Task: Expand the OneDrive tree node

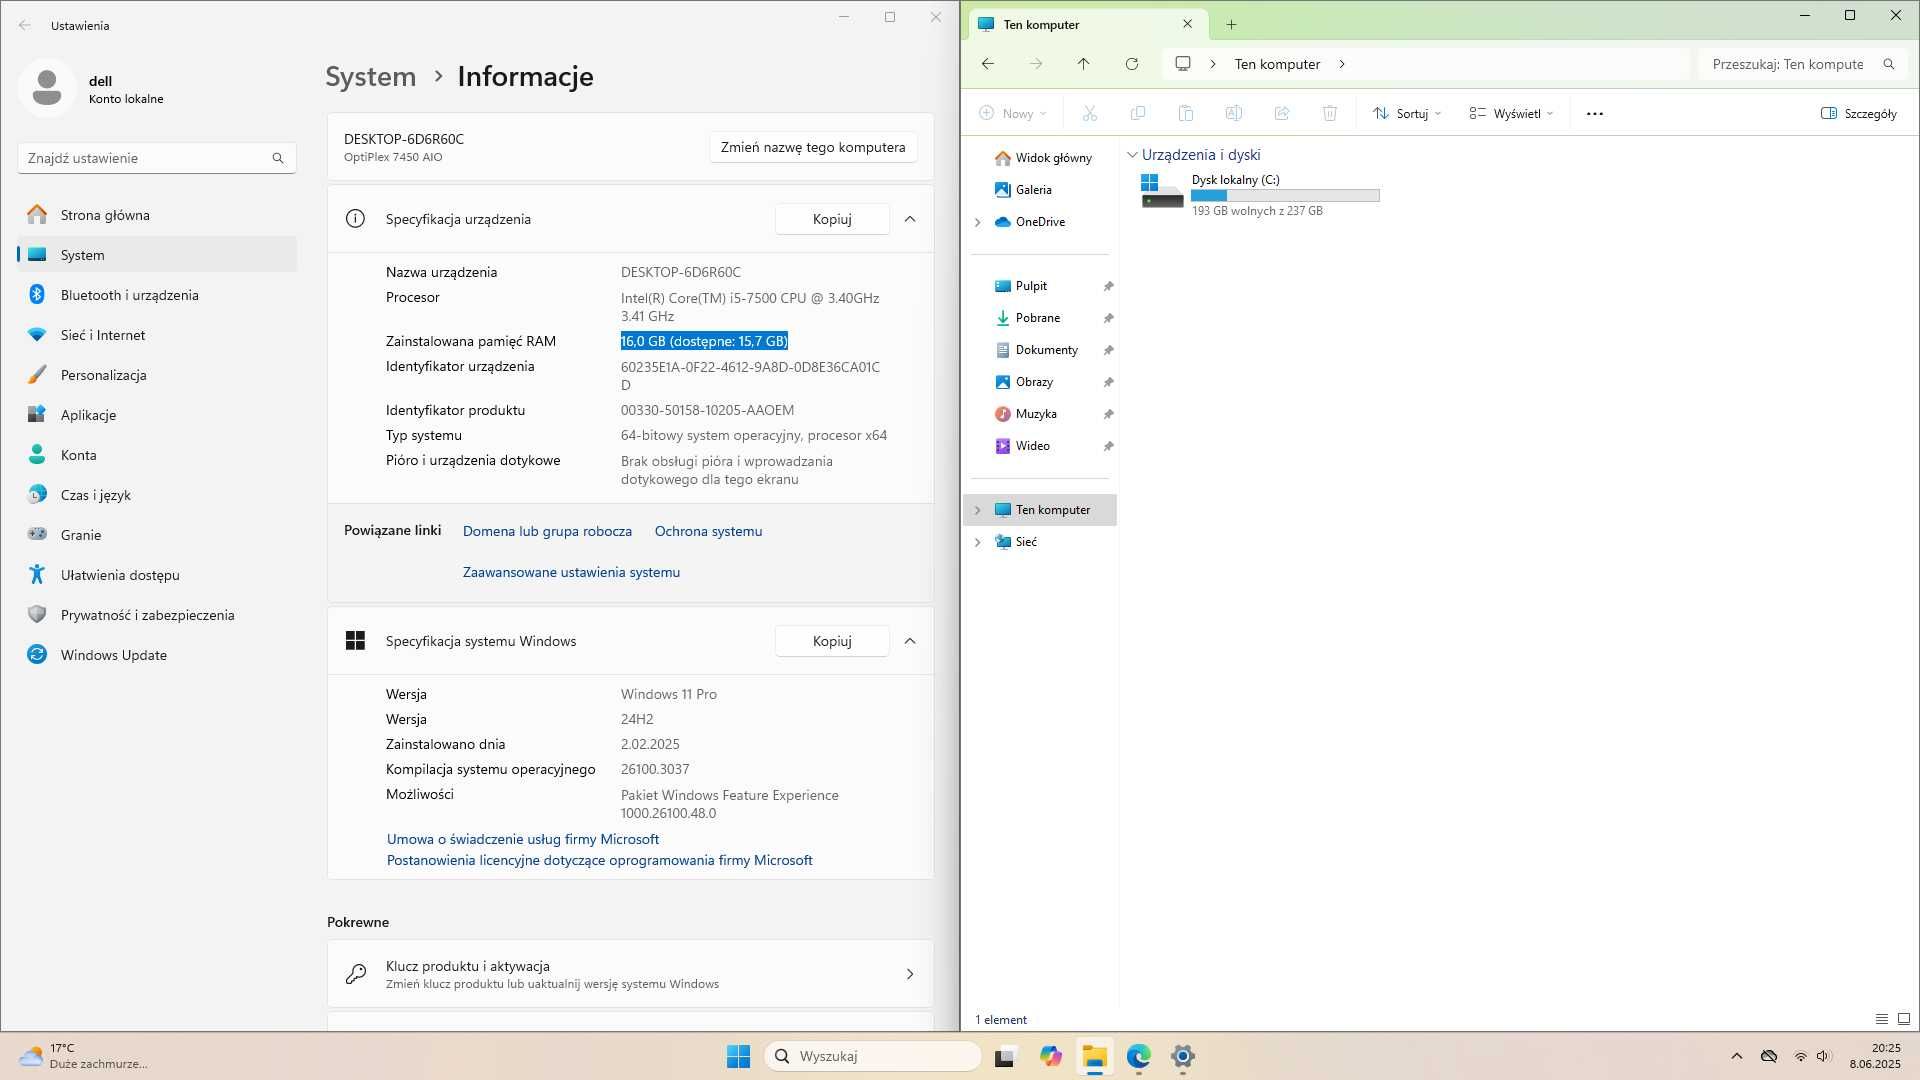Action: click(x=978, y=222)
